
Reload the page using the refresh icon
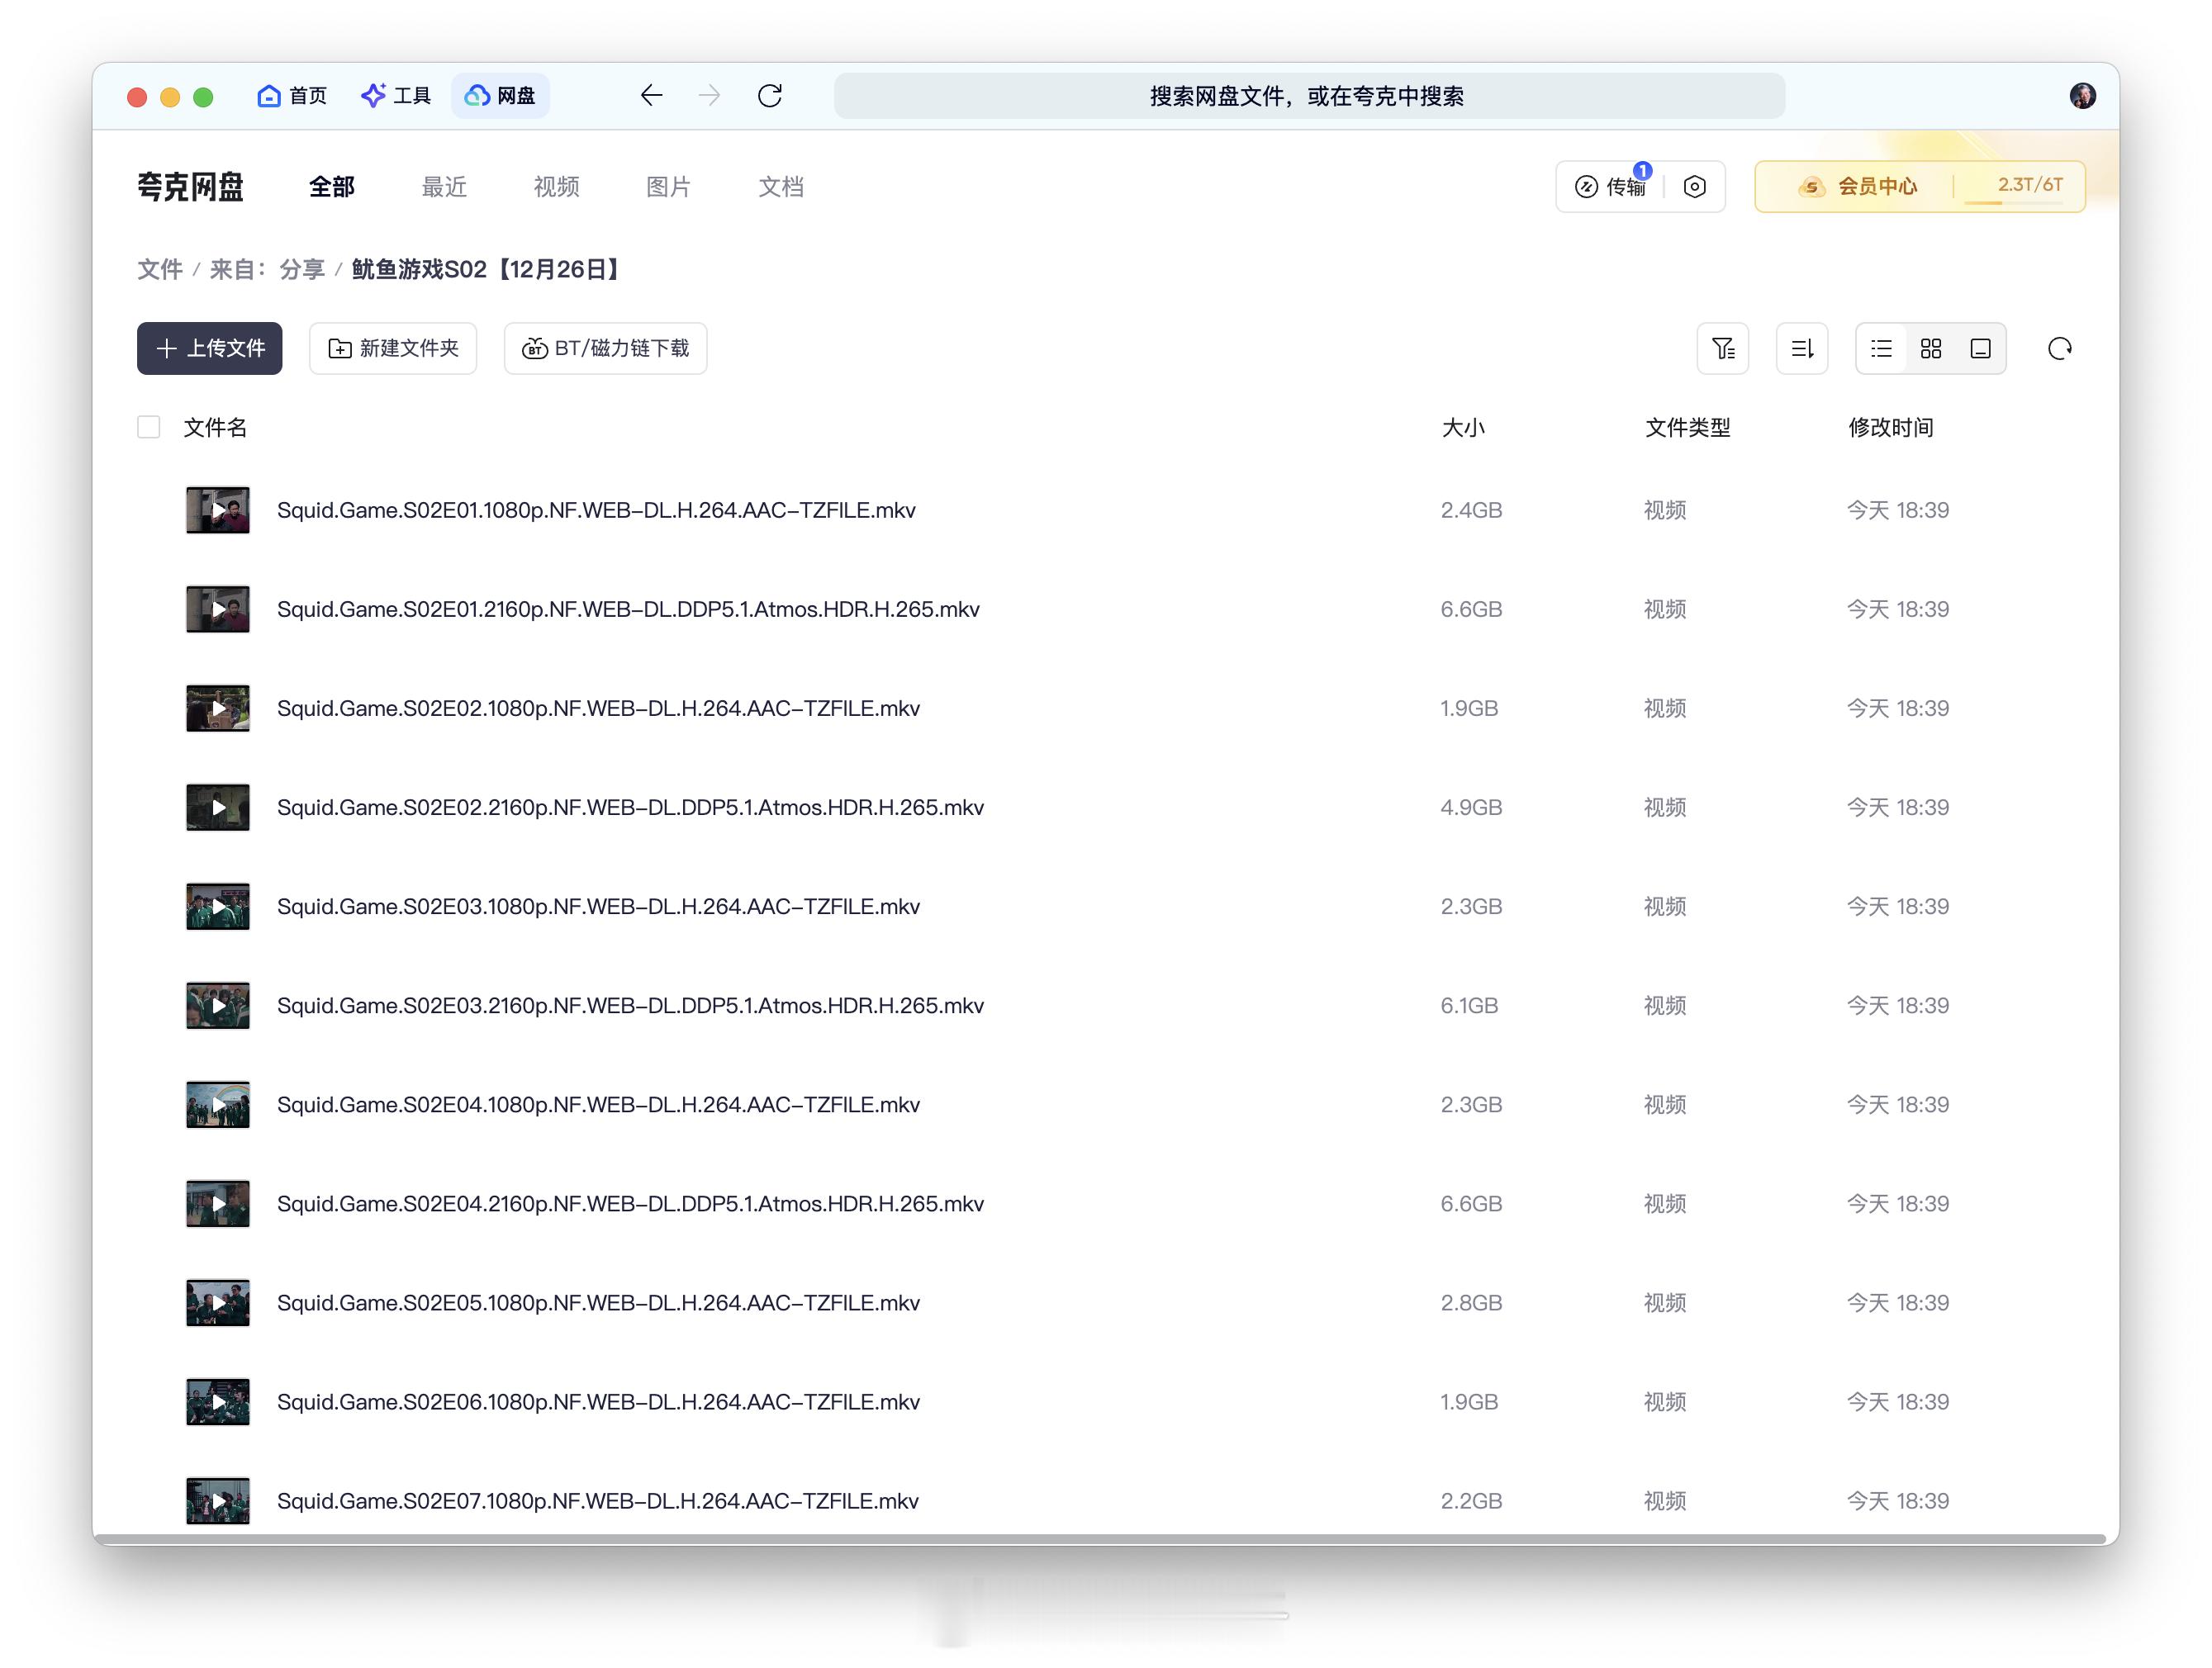point(770,96)
